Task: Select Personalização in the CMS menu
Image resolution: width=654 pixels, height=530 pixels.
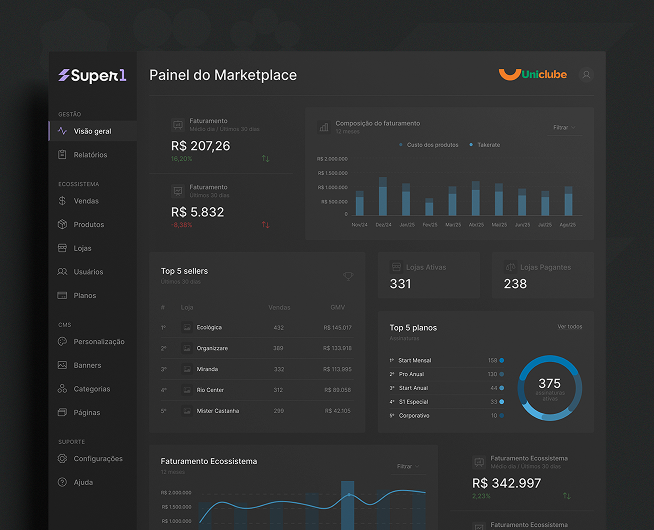Action: click(x=99, y=342)
